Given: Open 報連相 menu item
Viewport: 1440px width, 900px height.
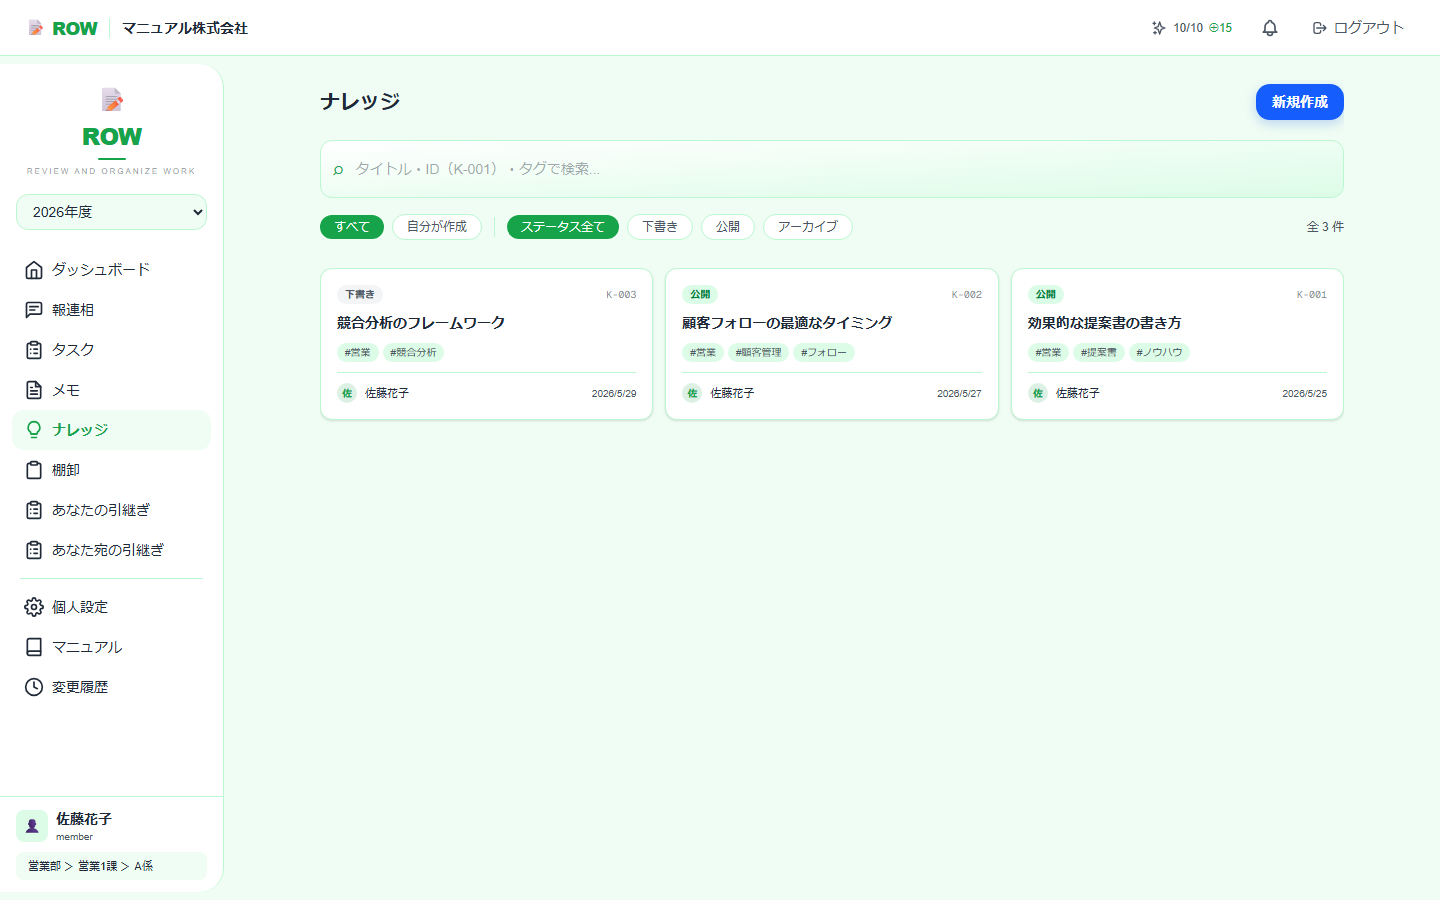Looking at the screenshot, I should [x=112, y=310].
